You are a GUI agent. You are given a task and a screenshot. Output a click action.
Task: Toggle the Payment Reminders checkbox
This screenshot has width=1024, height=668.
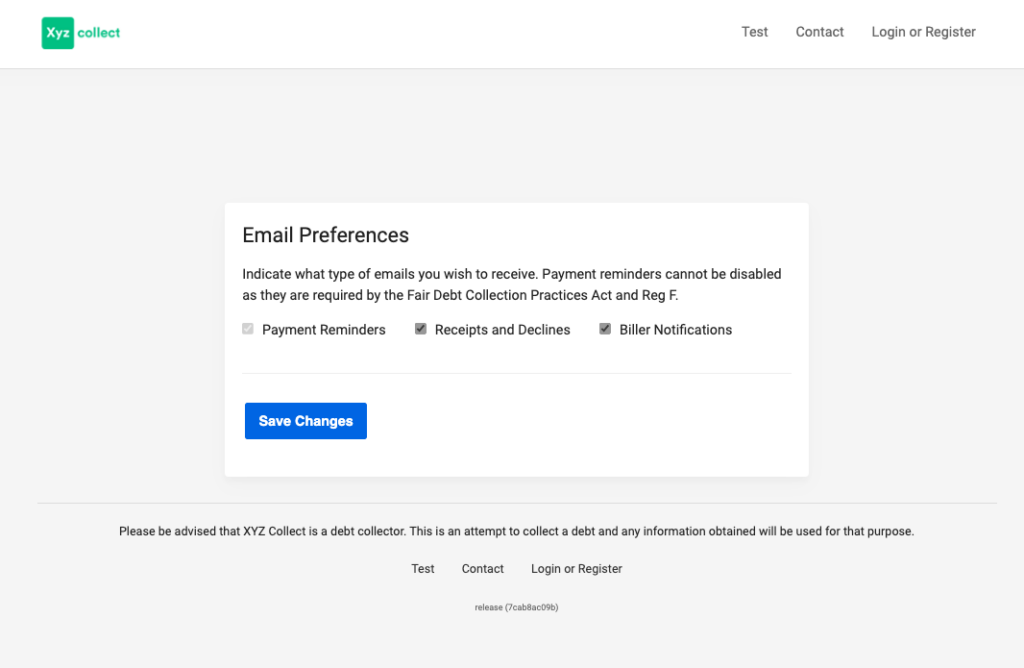[248, 328]
